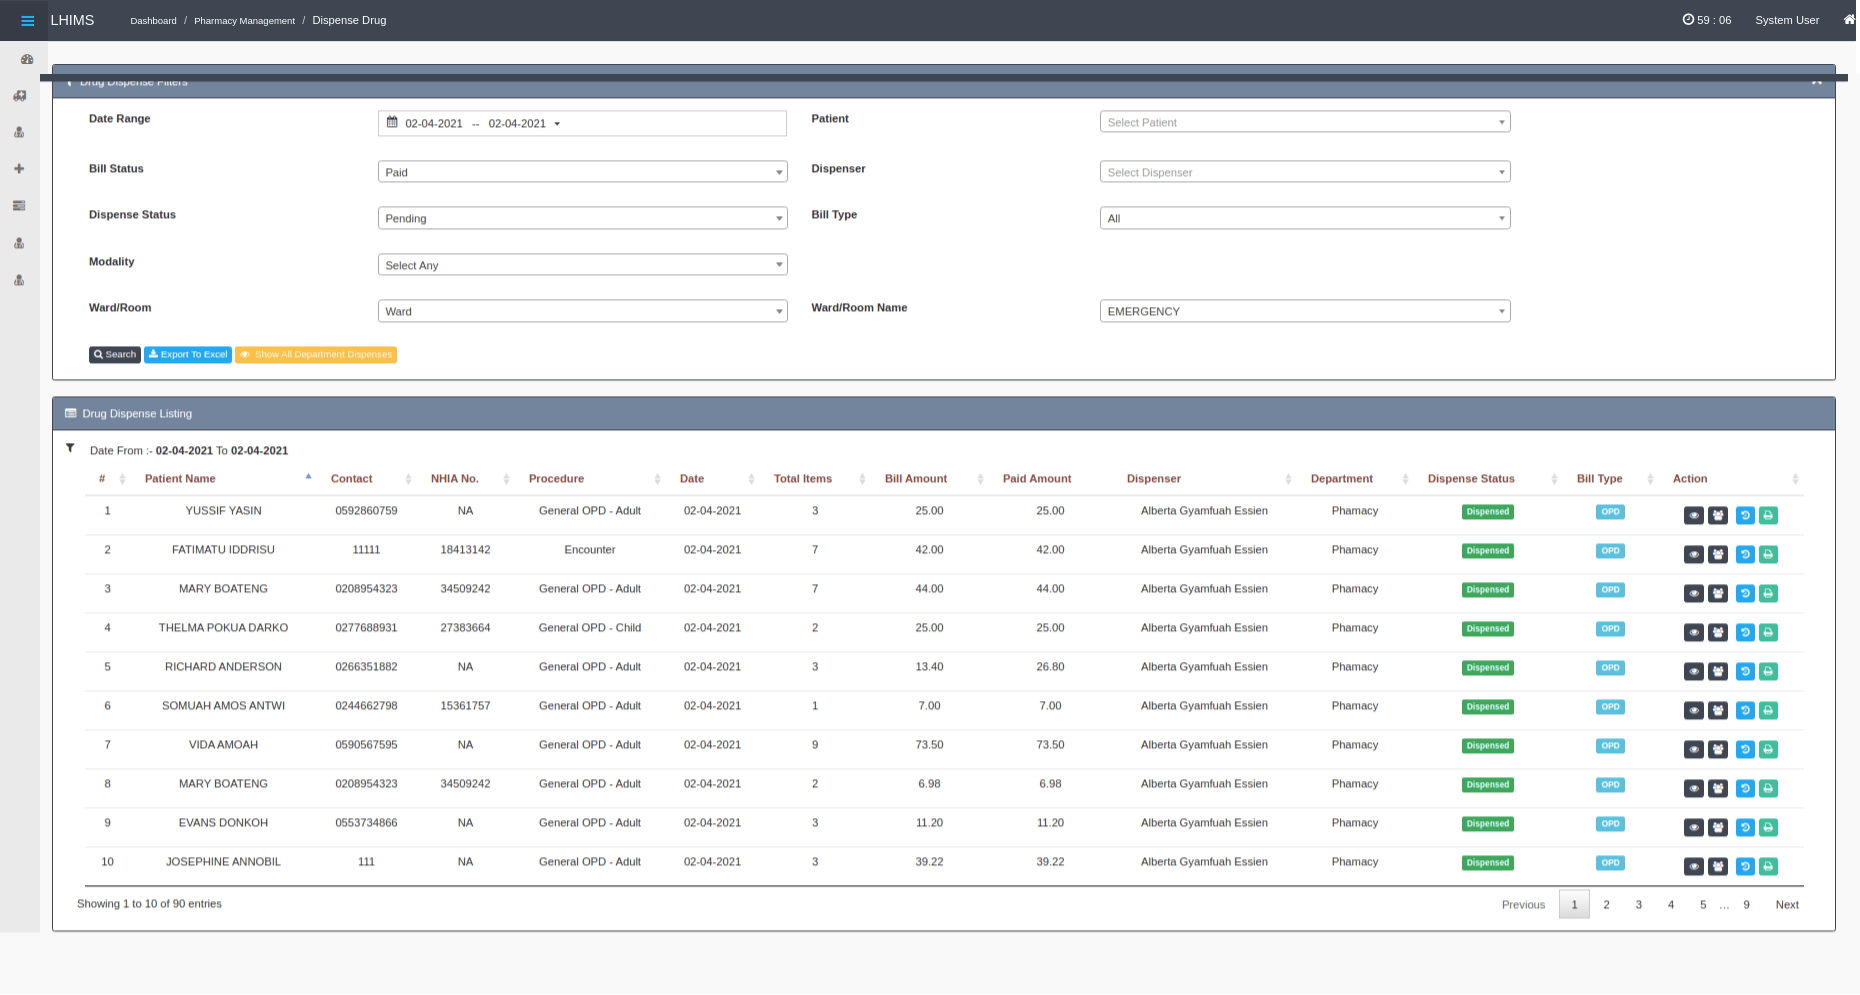Go to Pharmacy Management breadcrumb
Viewport: 1860px width, 995px height.
tap(244, 21)
